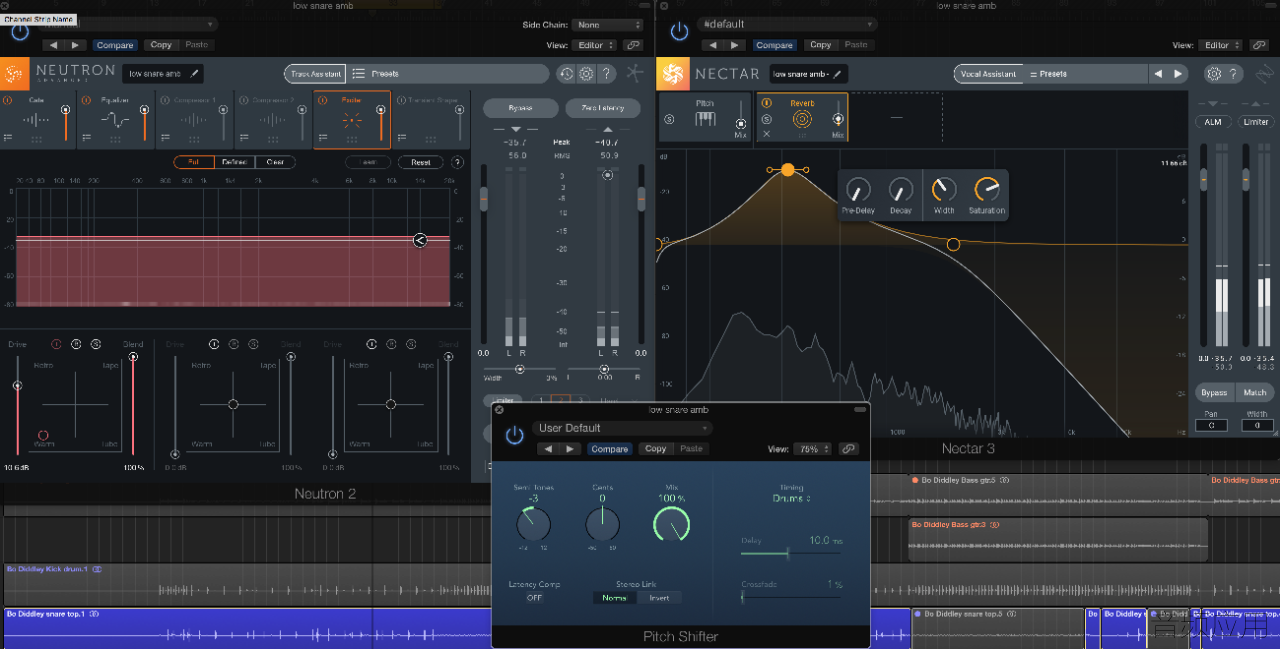Previous preset arrow in Pitch Shifter
Viewport: 1280px width, 649px height.
tap(548, 449)
